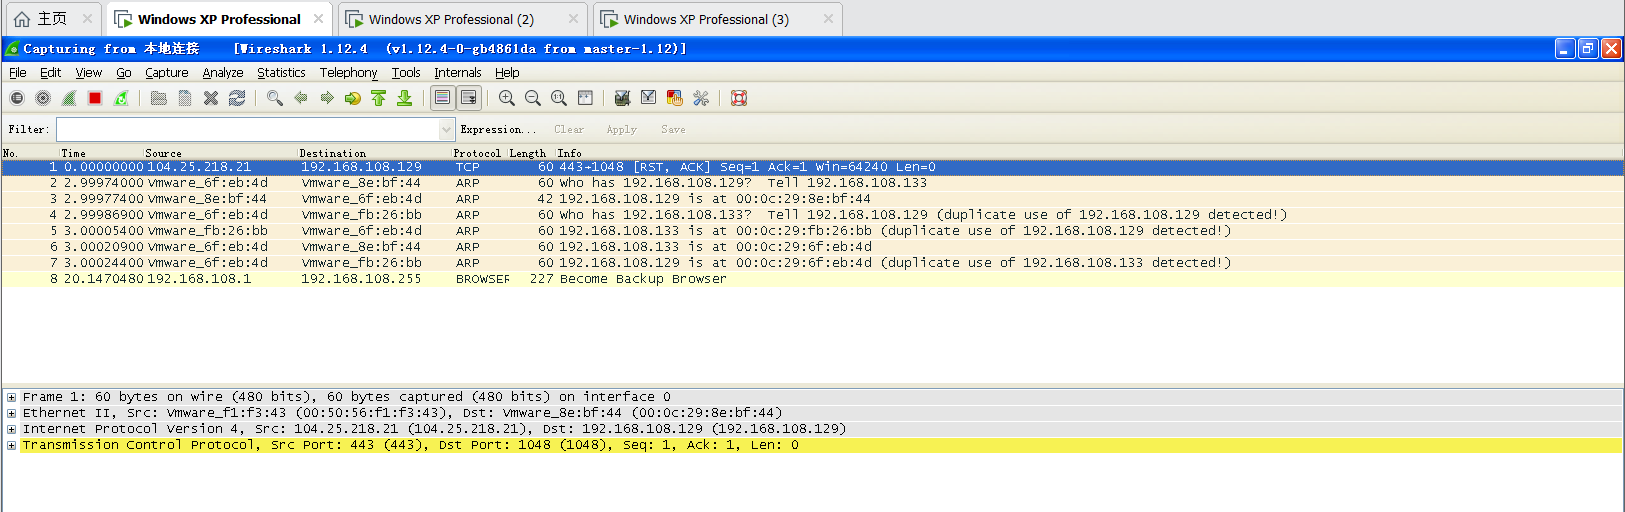The image size is (1625, 512).
Task: Select packet 5 from Vmware_fb:26:bb
Action: pyautogui.click(x=812, y=231)
